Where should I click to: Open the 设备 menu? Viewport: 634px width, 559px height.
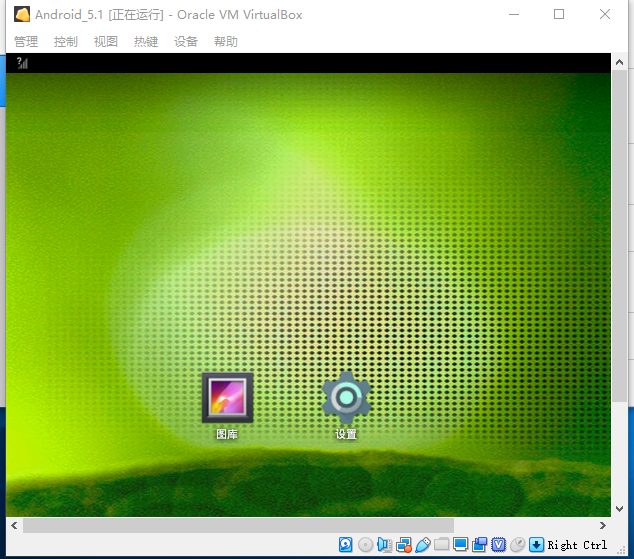(186, 41)
